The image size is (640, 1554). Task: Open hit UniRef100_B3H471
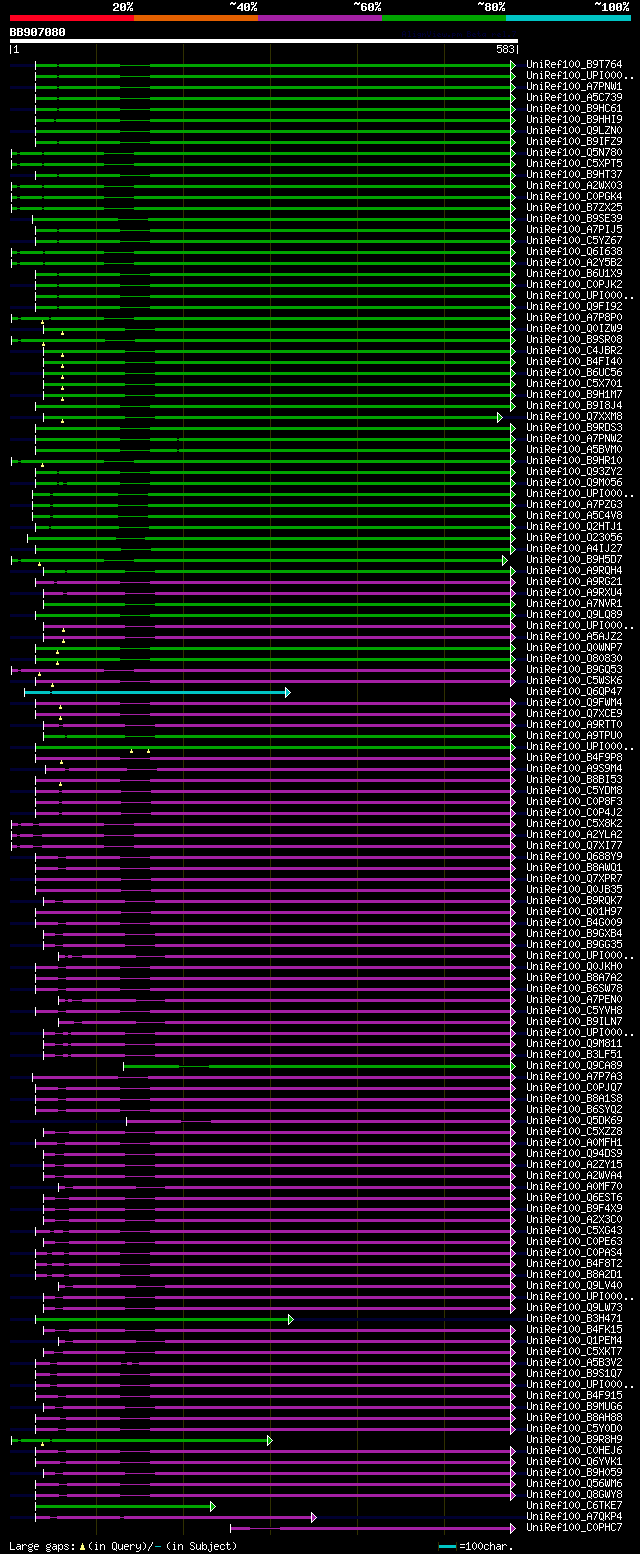pos(574,1319)
